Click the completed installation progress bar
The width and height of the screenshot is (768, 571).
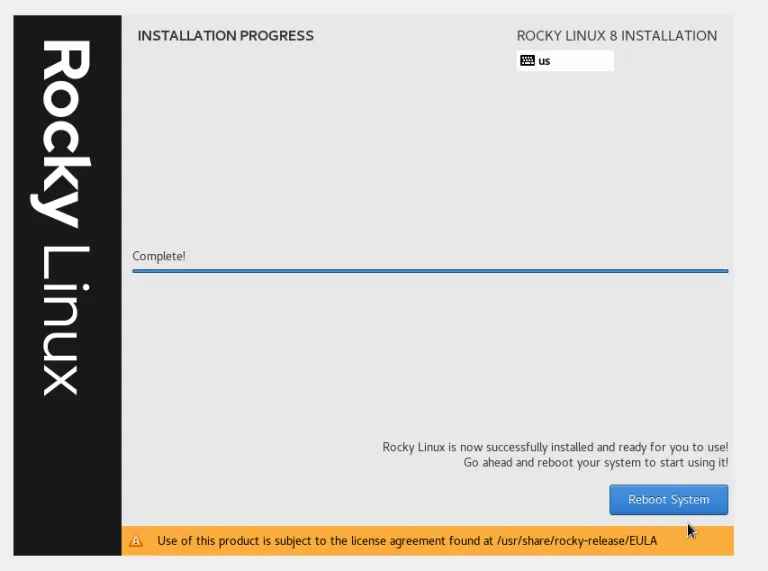[430, 271]
